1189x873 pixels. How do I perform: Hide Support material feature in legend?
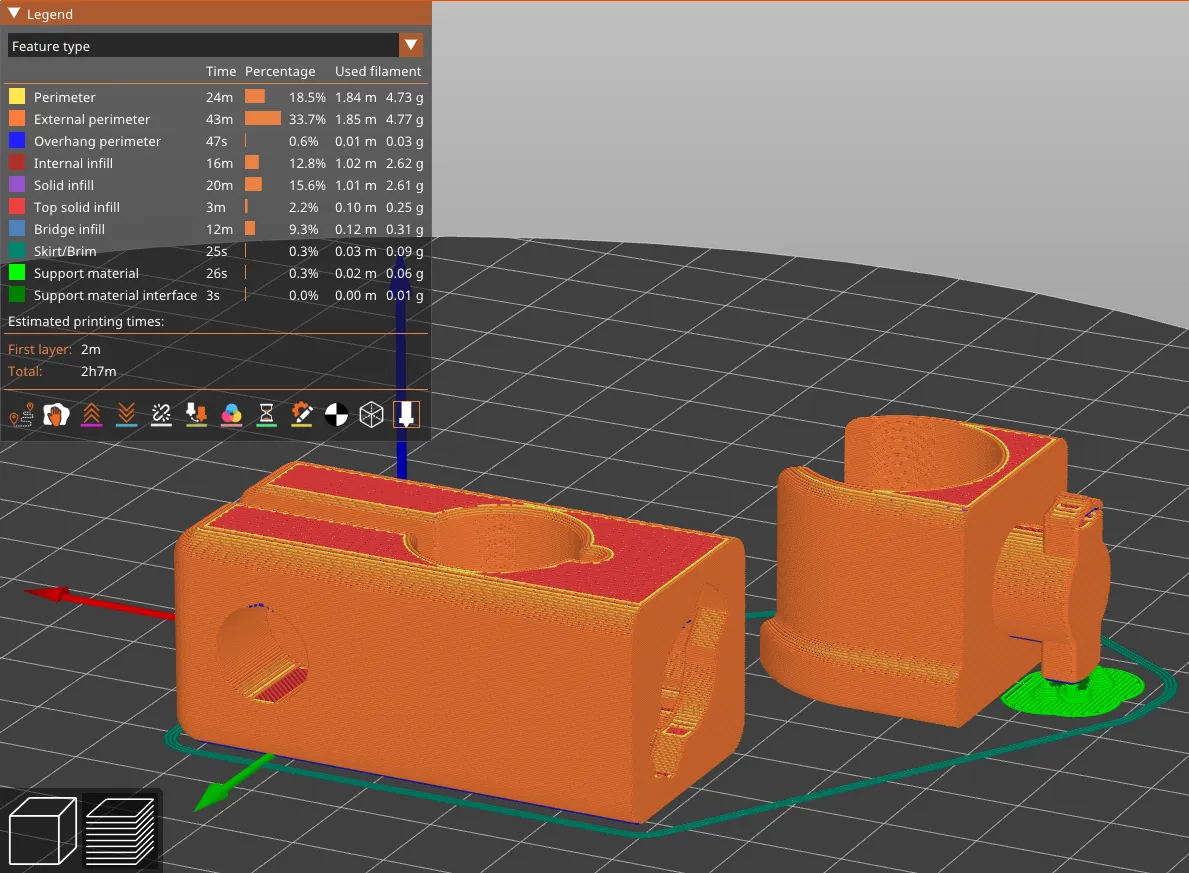(x=86, y=273)
